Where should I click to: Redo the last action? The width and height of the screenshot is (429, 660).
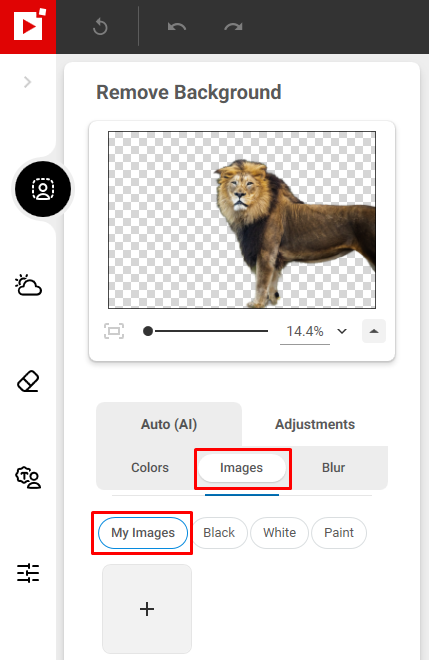pos(233,27)
